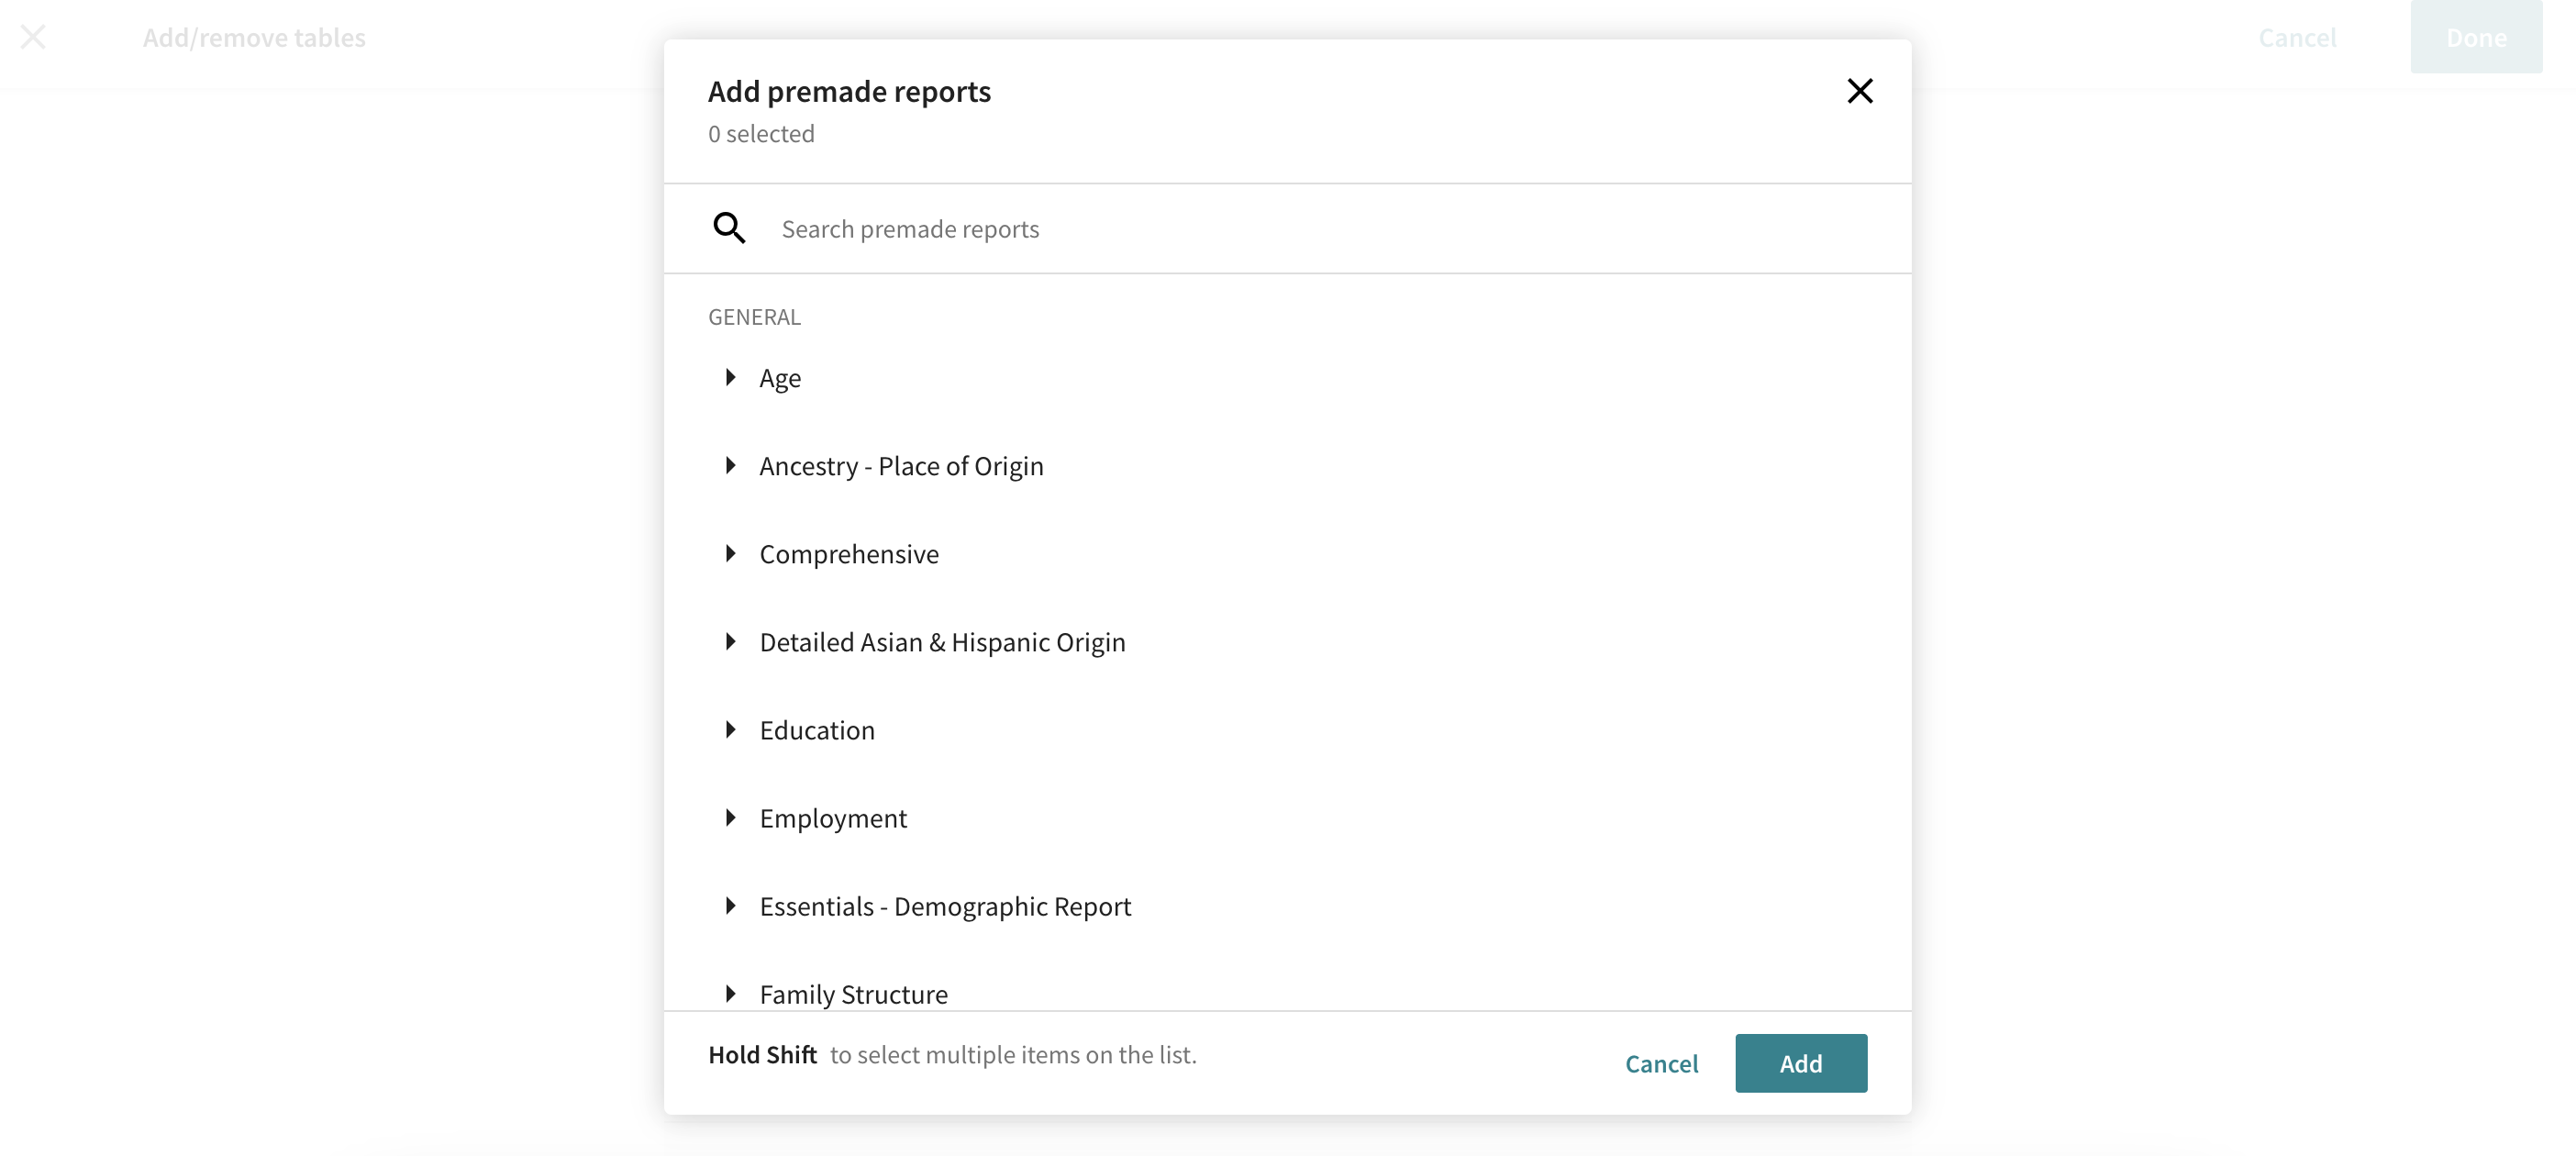
Task: Select the Employment list item
Action: (x=833, y=818)
